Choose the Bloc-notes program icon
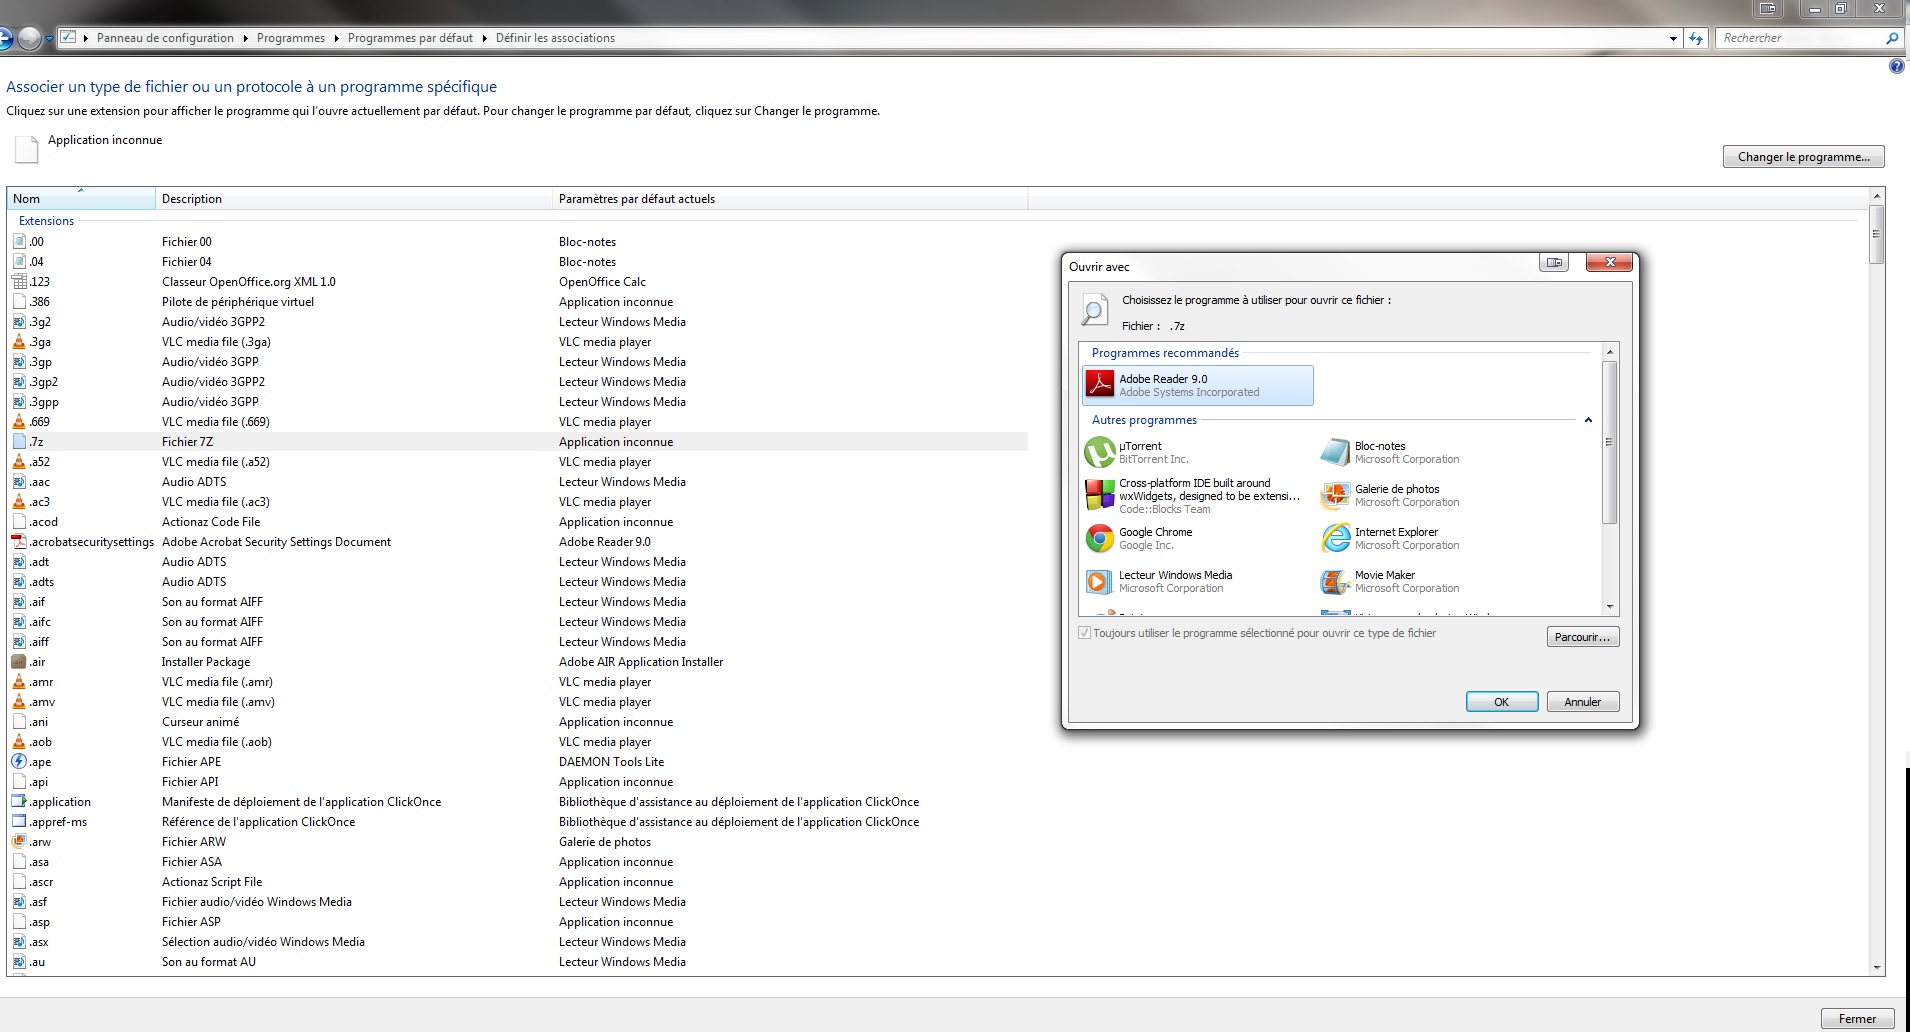1910x1032 pixels. [1335, 453]
